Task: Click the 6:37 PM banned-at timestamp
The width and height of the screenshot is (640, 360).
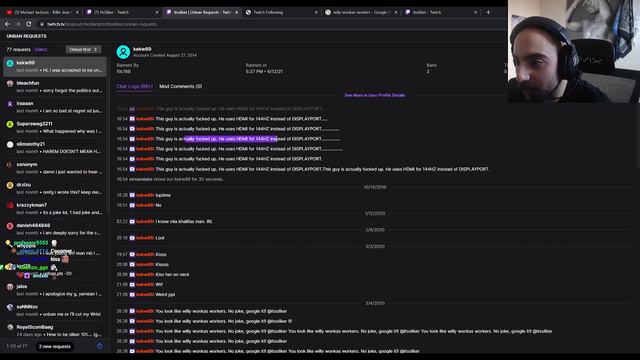Action: pos(264,71)
